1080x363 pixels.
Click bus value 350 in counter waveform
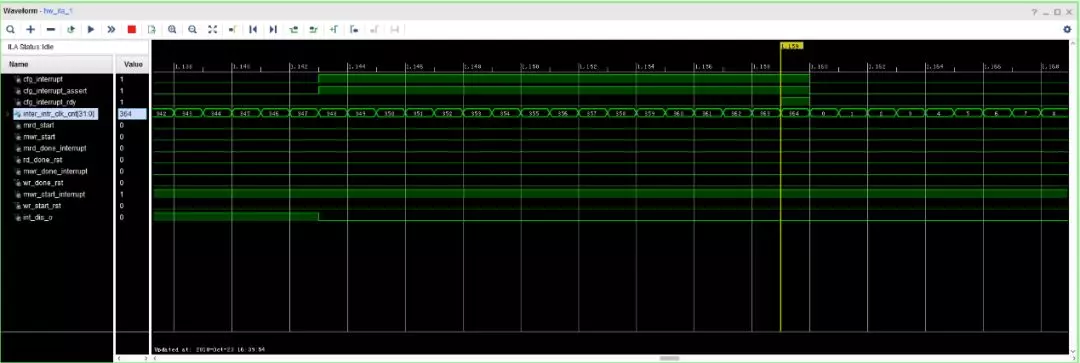tap(390, 113)
